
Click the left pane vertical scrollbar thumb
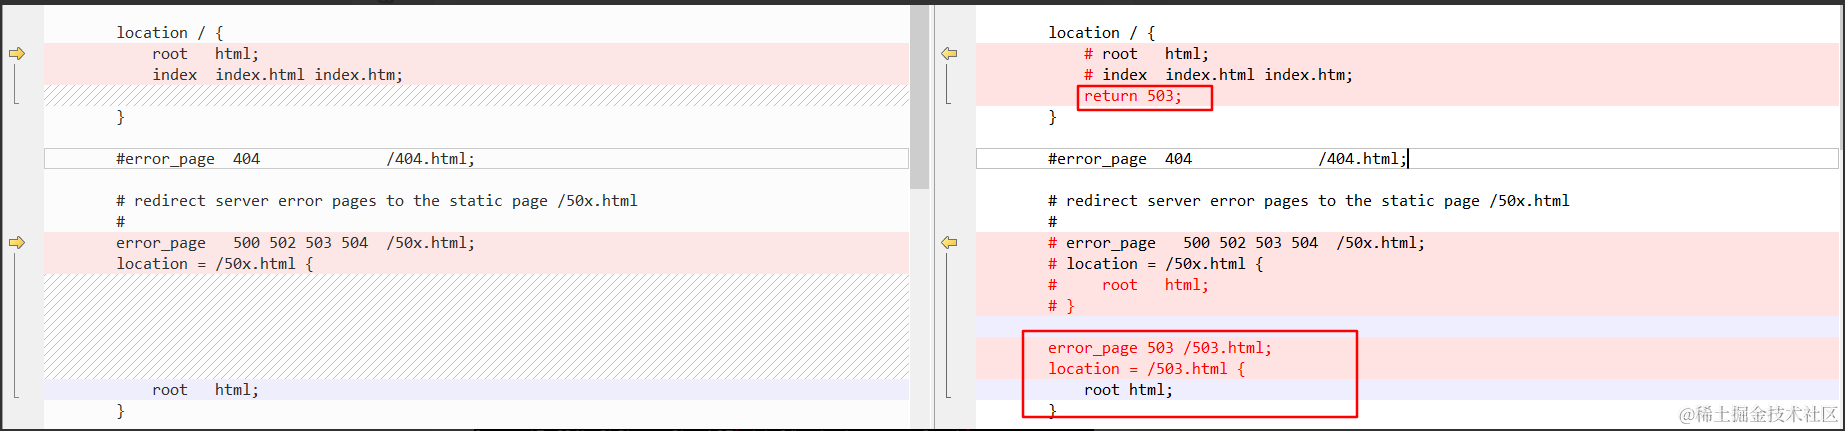919,97
